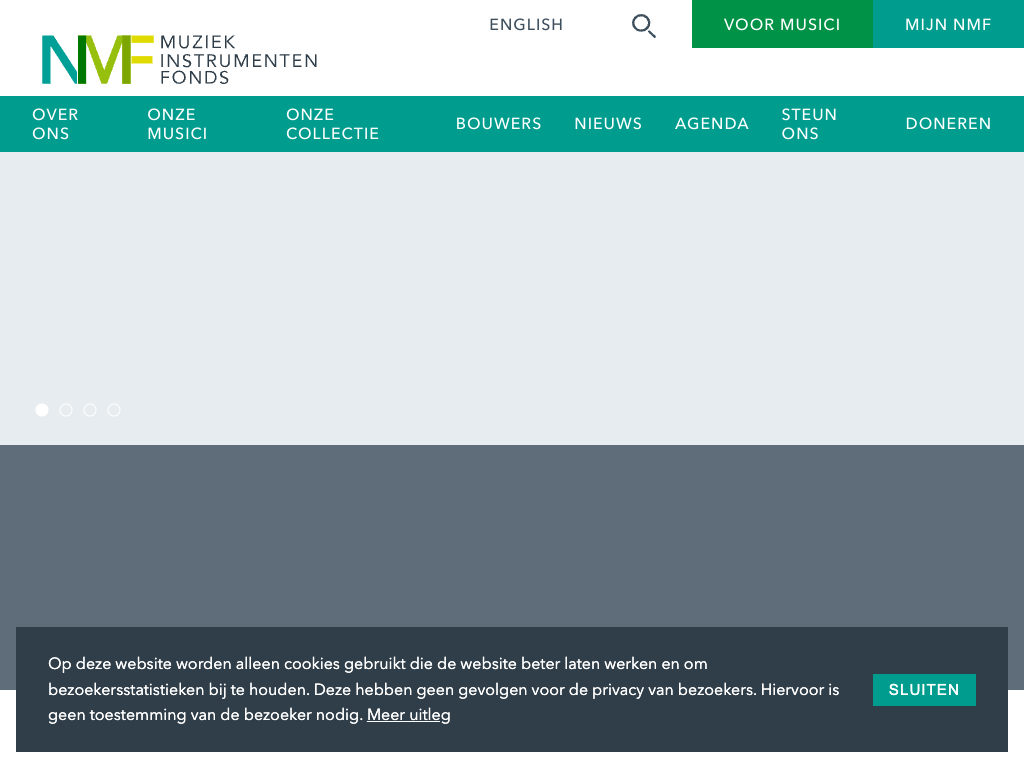View the Agenda page
The image size is (1024, 768).
coord(712,124)
